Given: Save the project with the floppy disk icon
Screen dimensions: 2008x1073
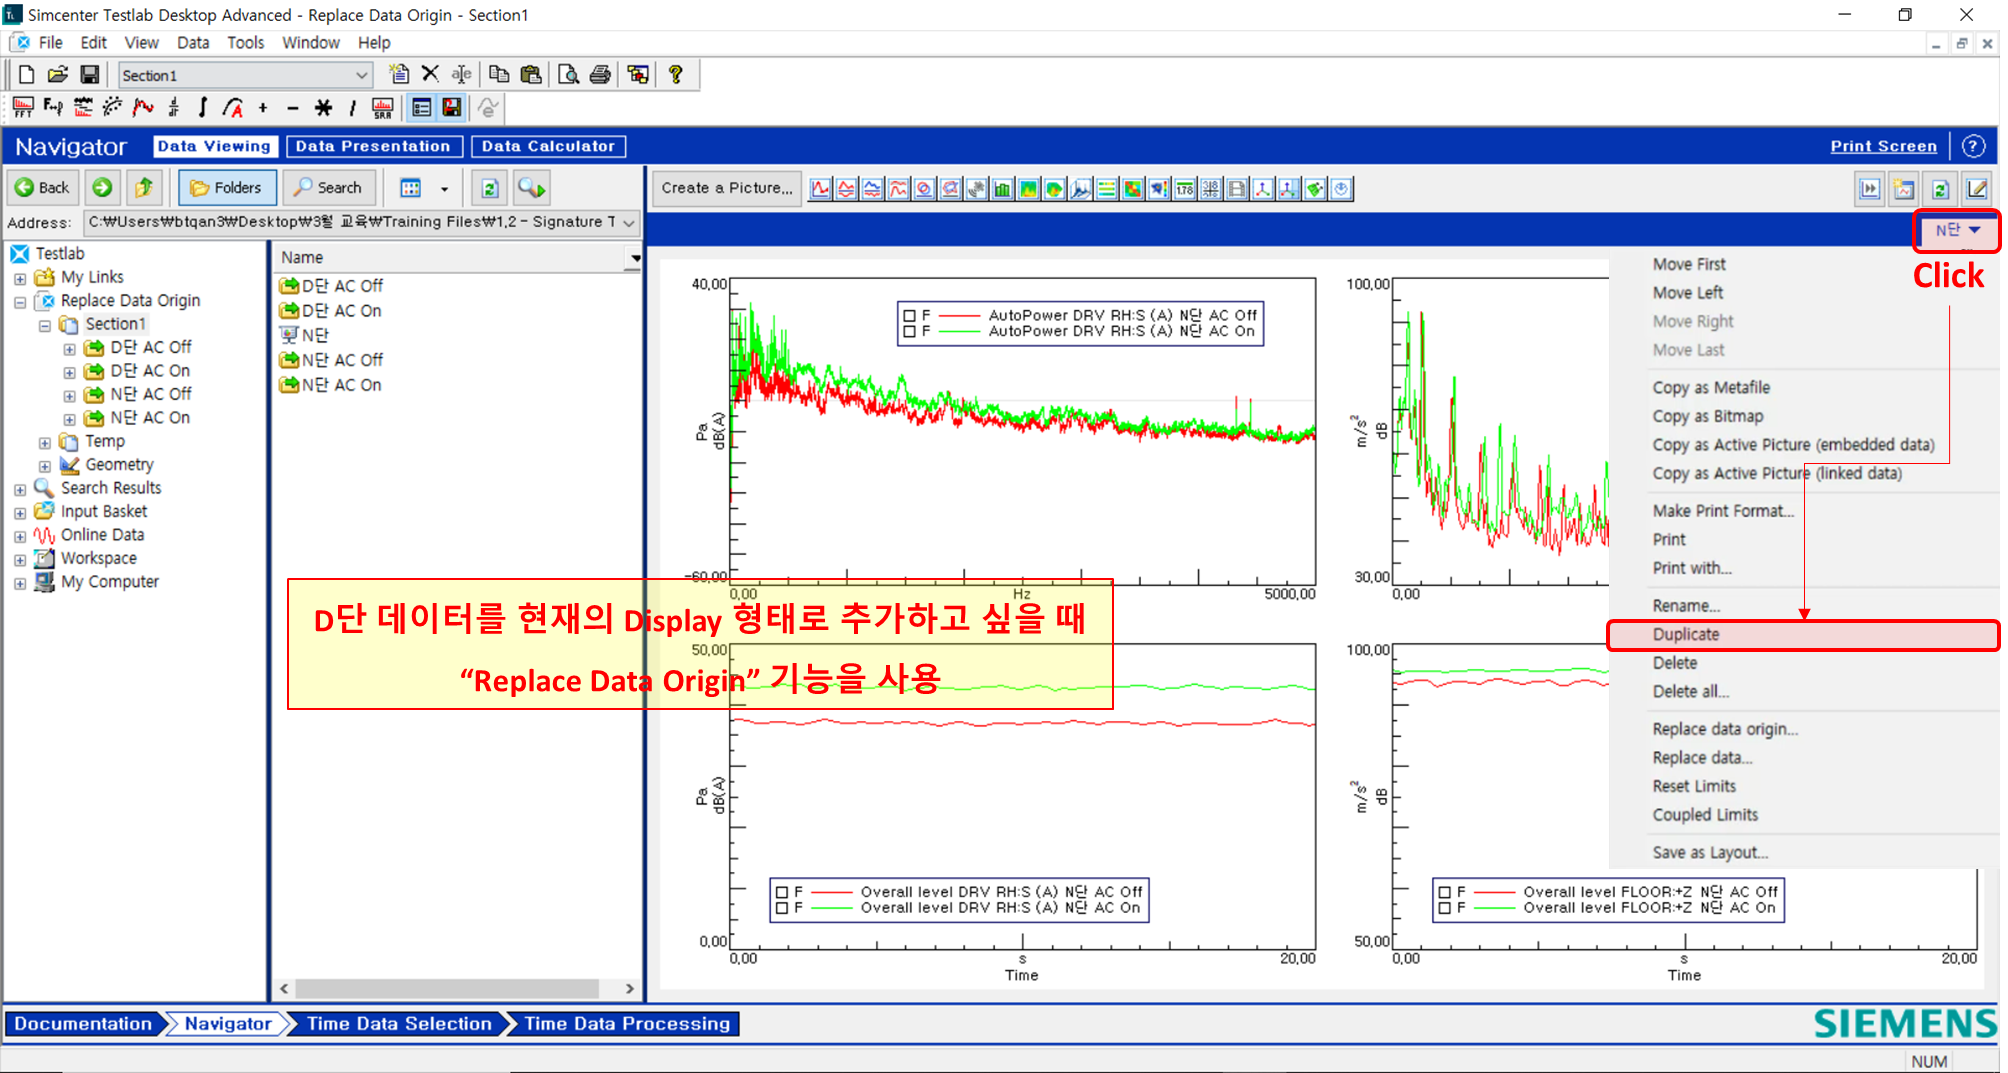Looking at the screenshot, I should point(89,75).
